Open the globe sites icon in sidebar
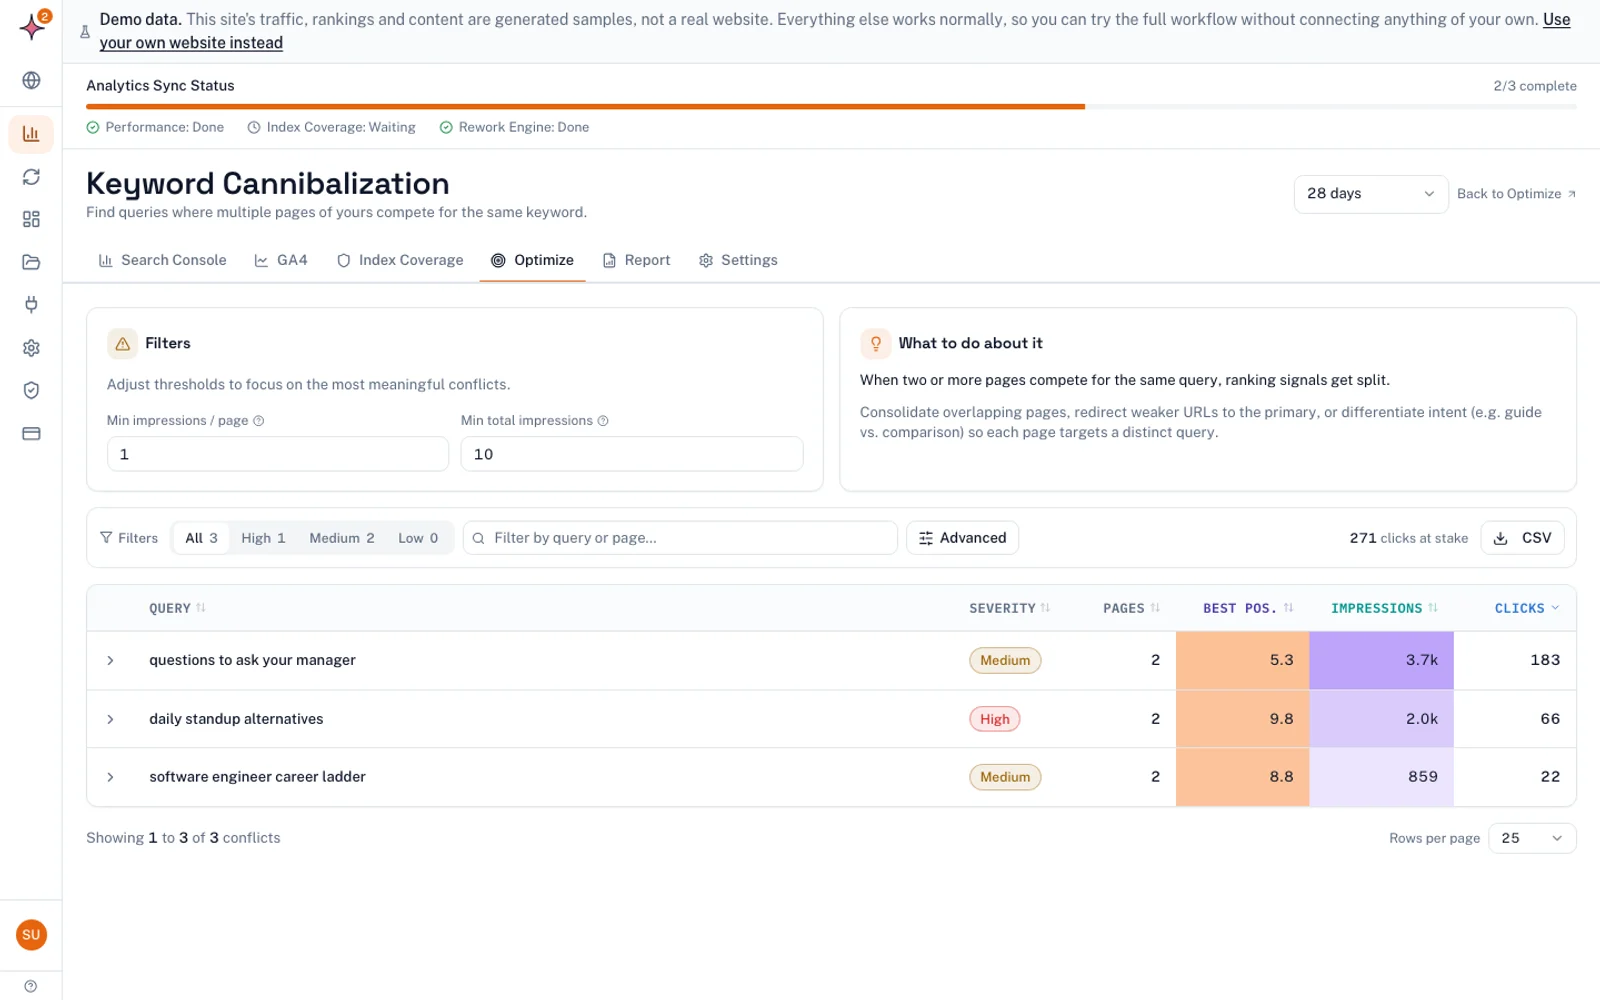This screenshot has width=1600, height=1000. coord(31,80)
